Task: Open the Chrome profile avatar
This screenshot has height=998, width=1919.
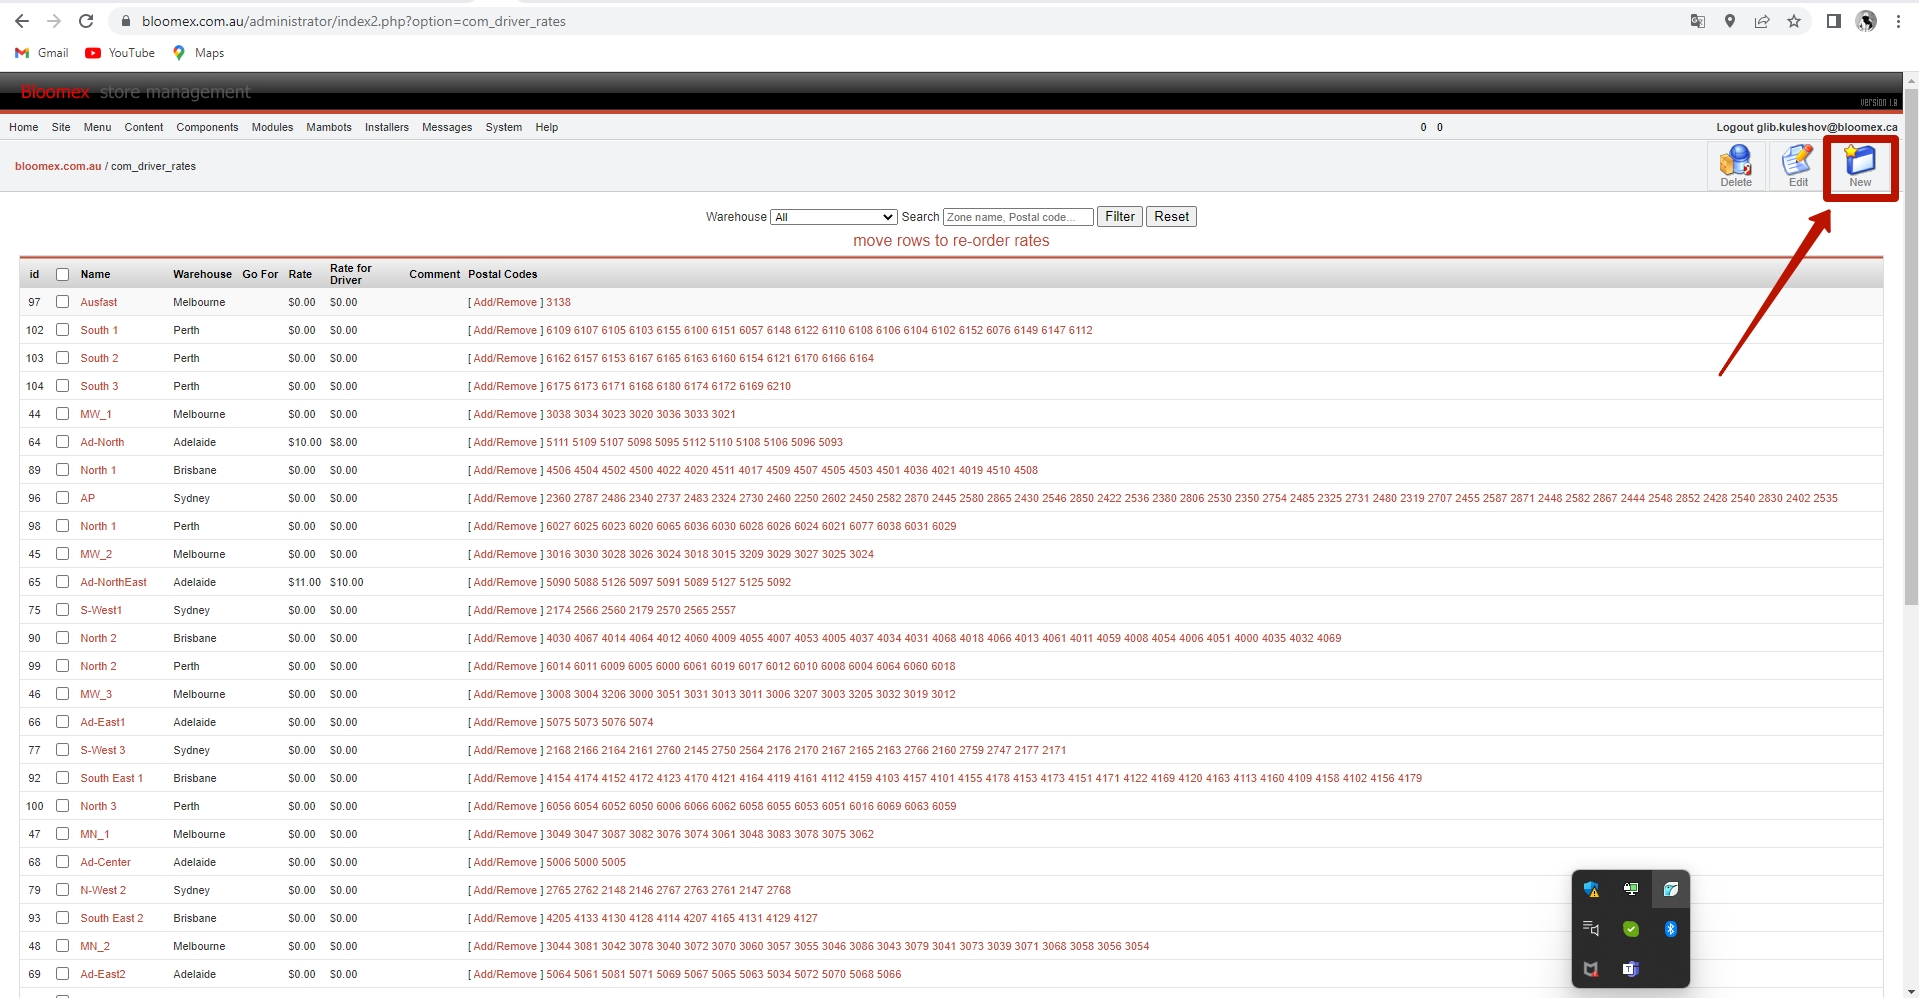Action: coord(1866,21)
